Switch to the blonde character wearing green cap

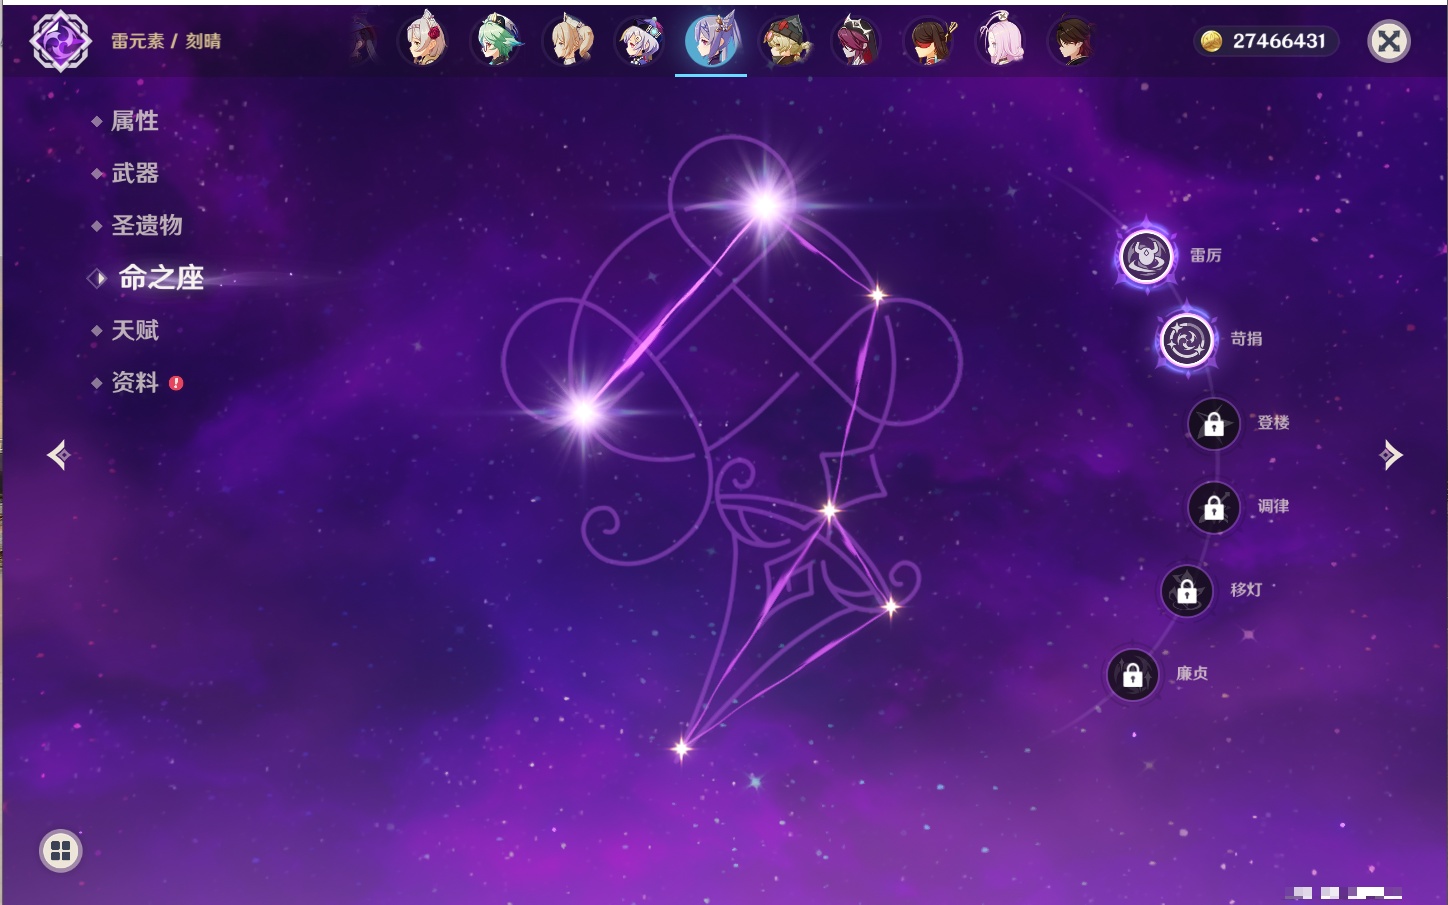(784, 41)
